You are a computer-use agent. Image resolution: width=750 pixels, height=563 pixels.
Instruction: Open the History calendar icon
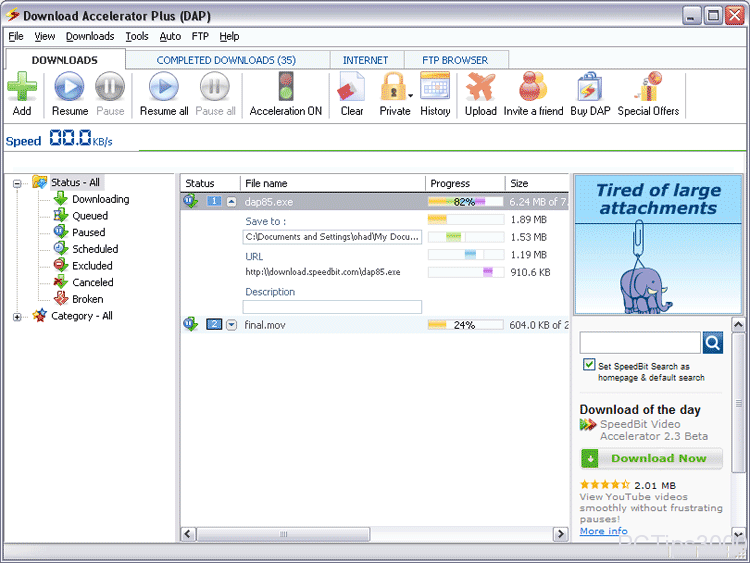435,87
